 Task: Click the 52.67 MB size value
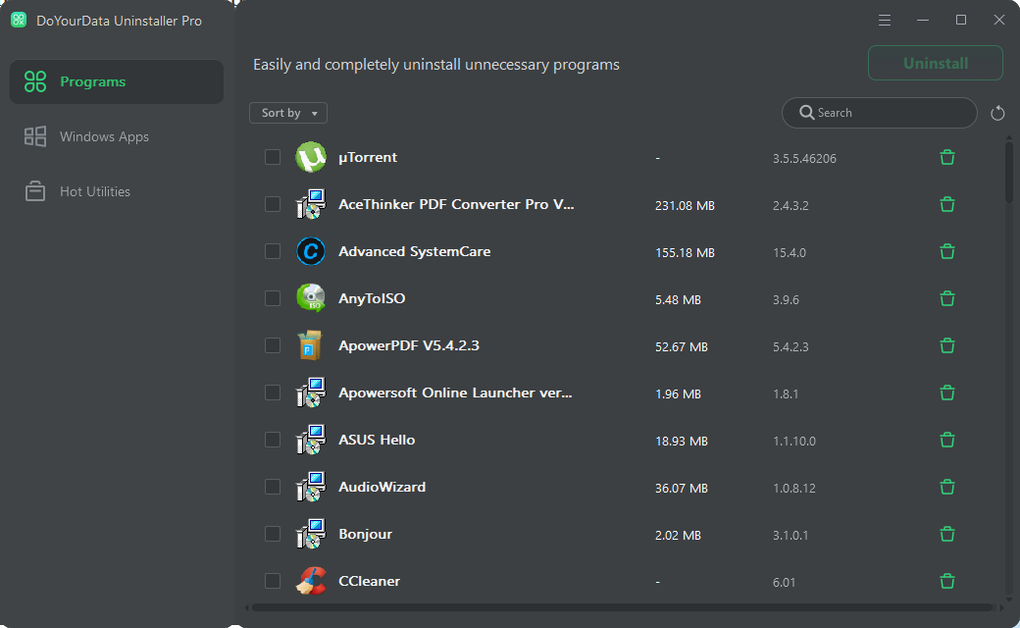[x=681, y=347]
